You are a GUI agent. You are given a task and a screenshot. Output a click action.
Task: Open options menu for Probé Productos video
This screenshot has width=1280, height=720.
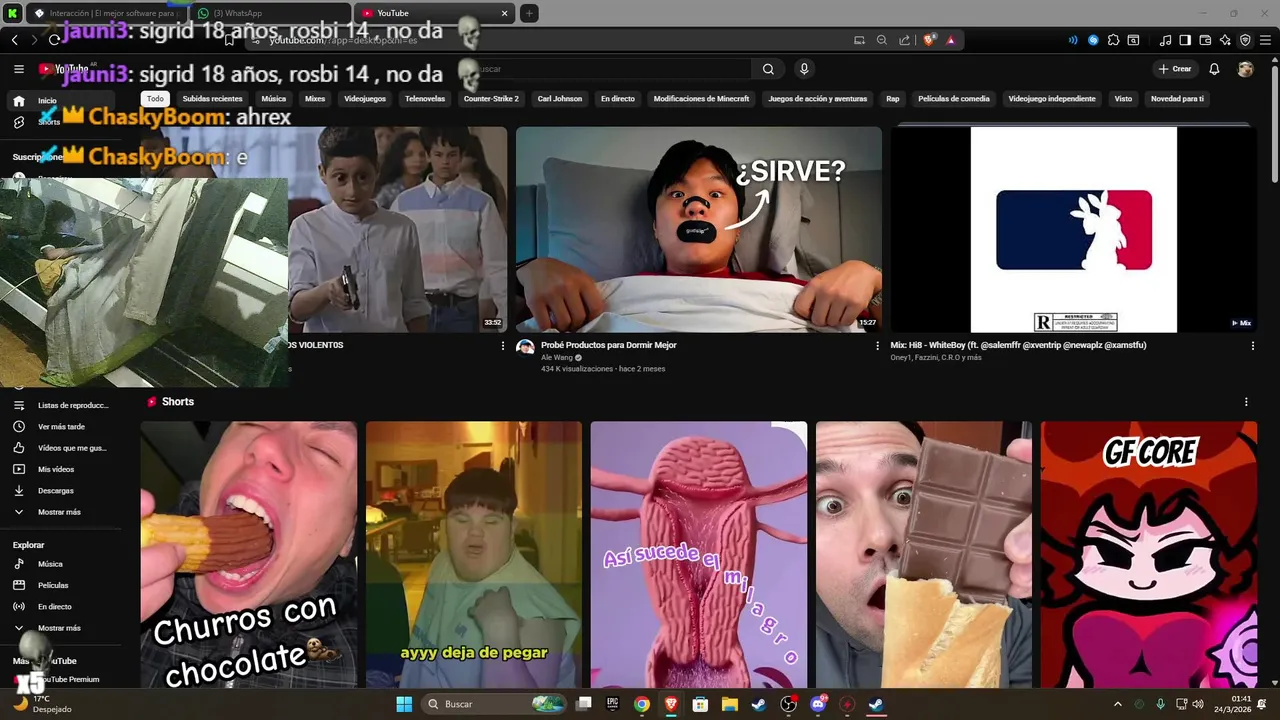[878, 346]
